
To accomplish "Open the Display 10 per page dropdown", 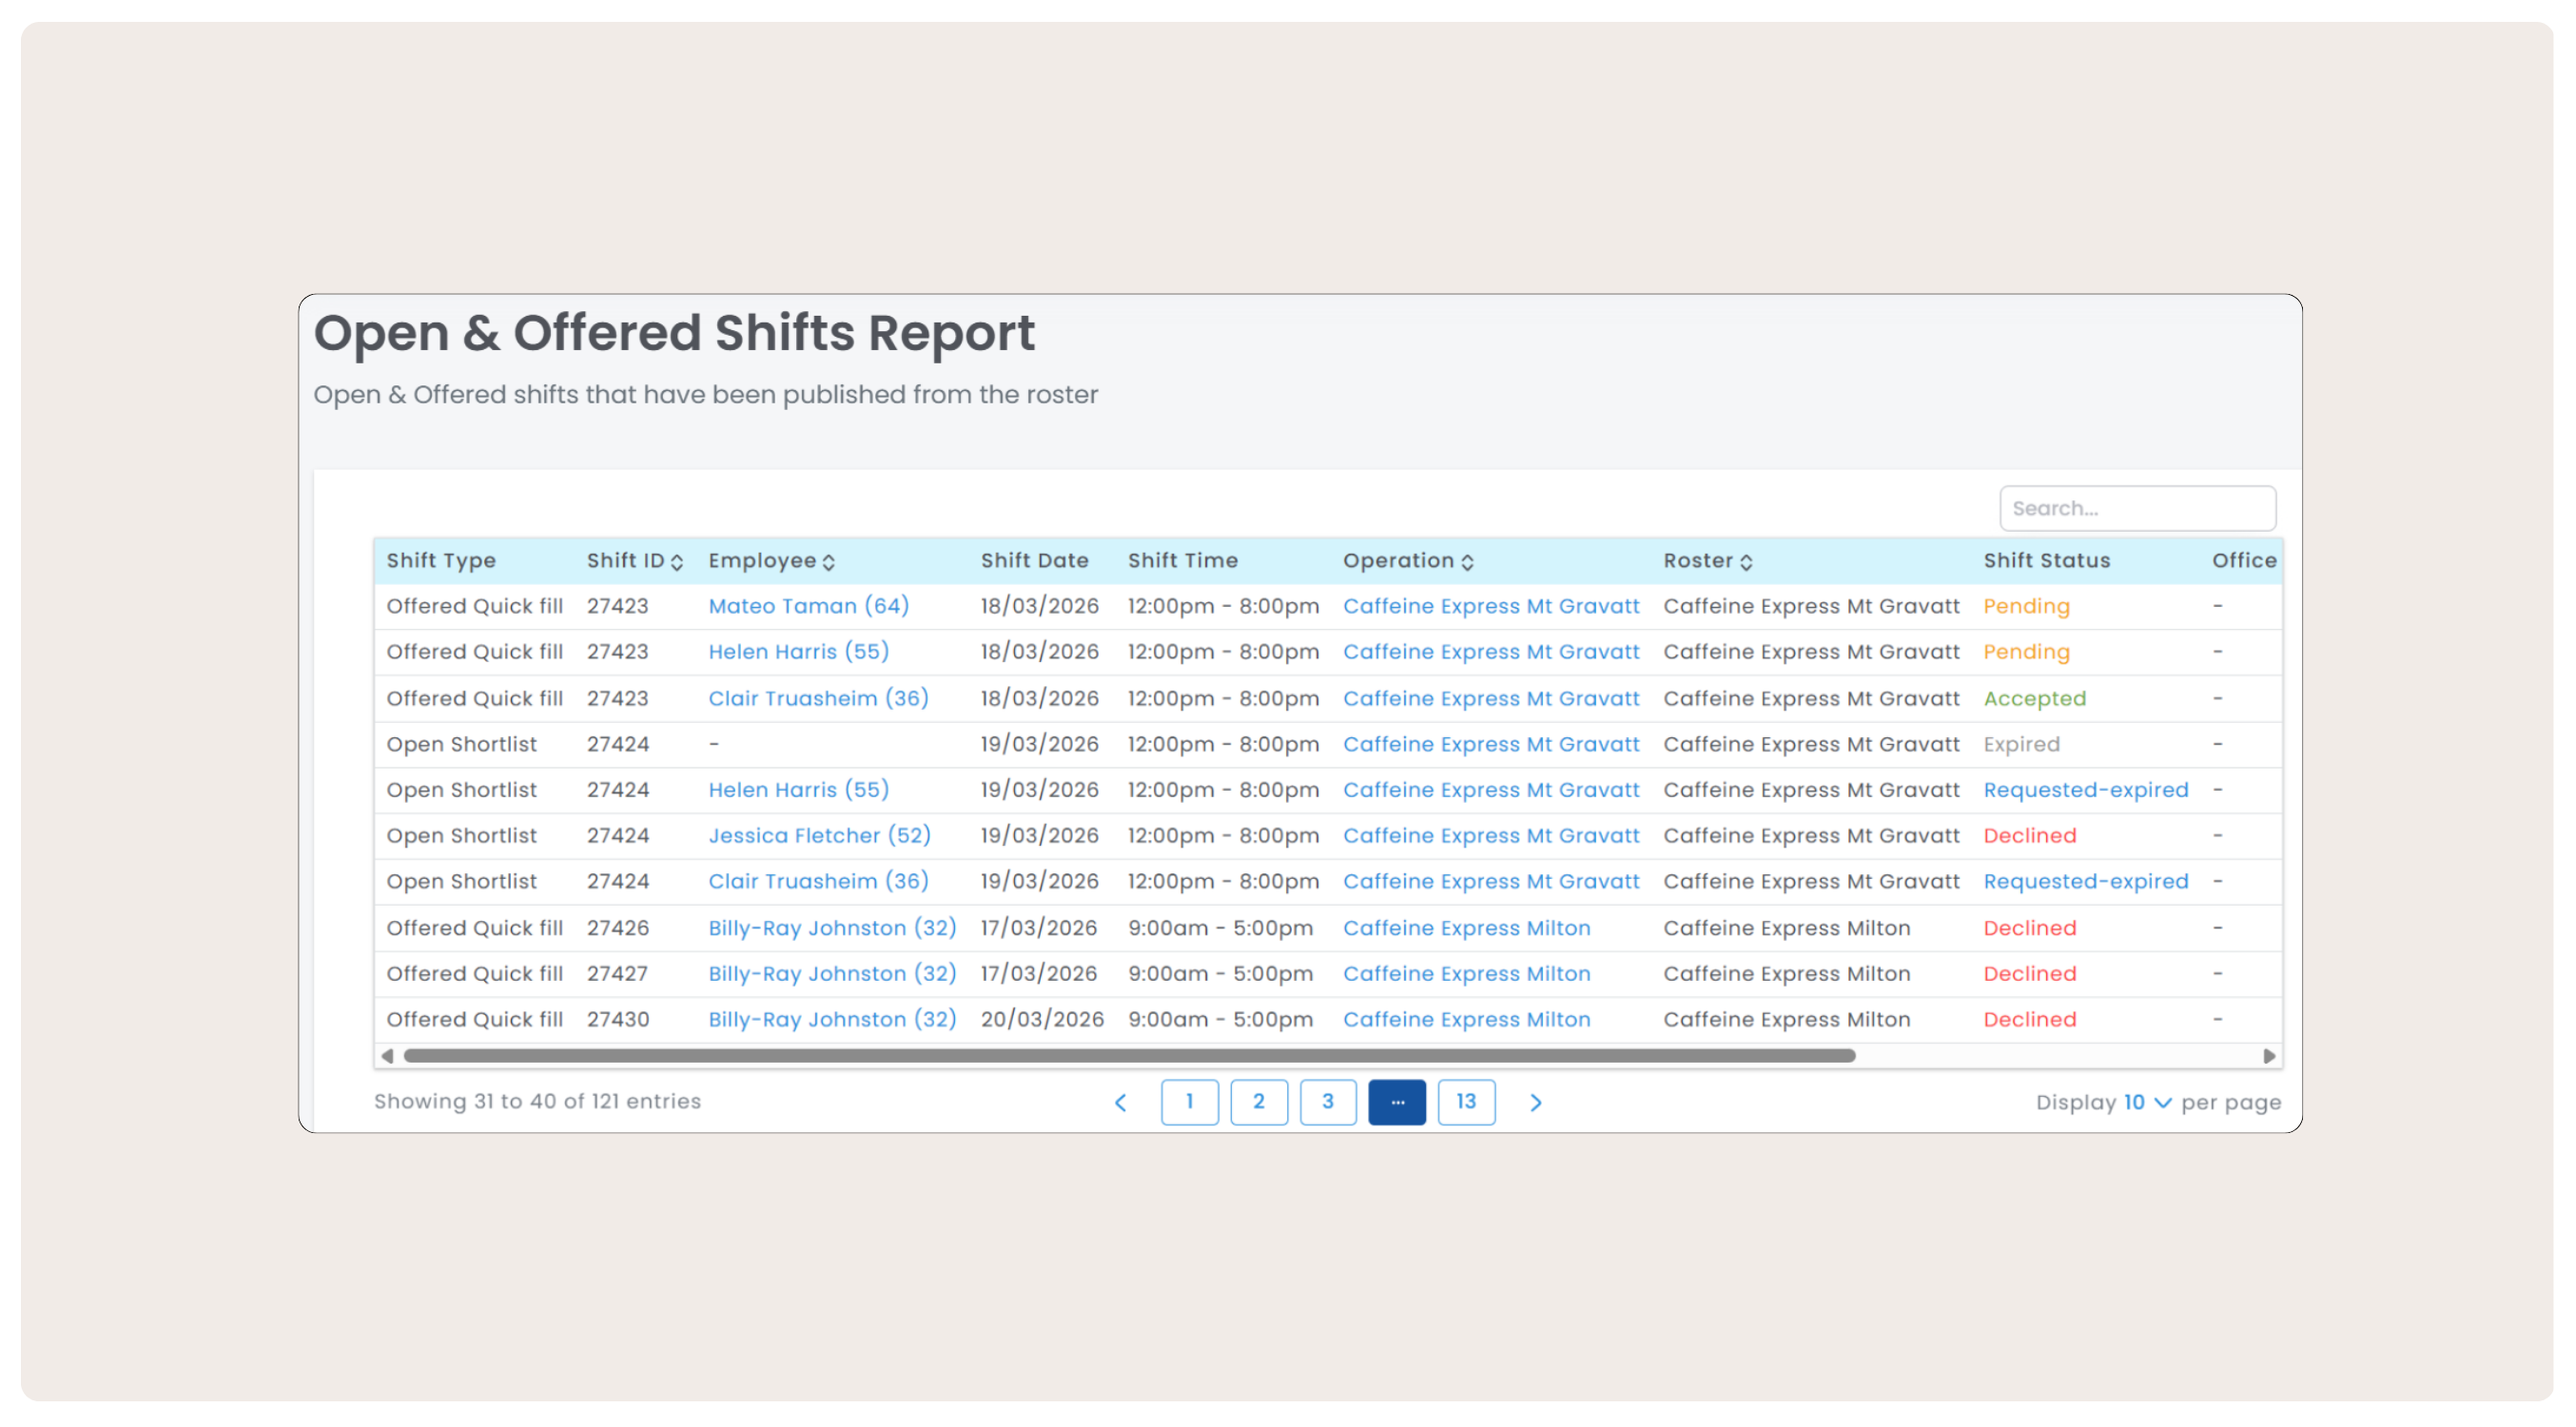I will tap(2147, 1102).
